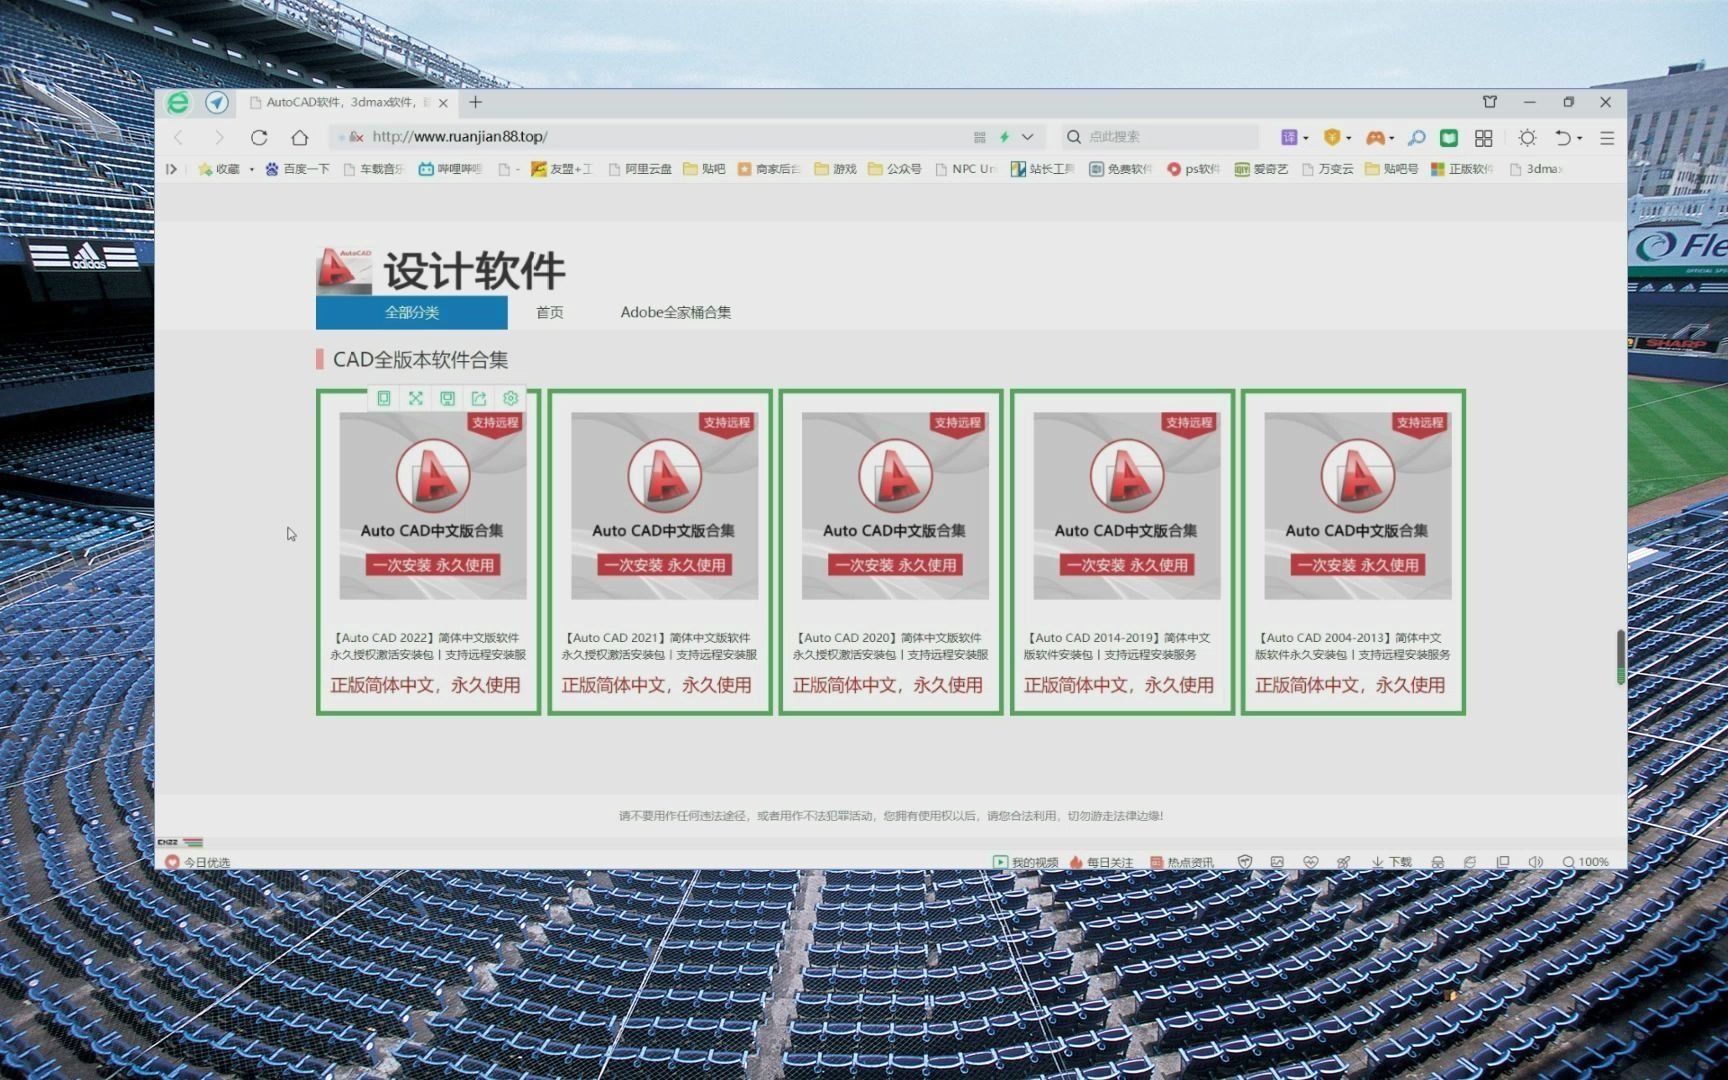Open the 收藏 favorites bookmark

point(219,169)
